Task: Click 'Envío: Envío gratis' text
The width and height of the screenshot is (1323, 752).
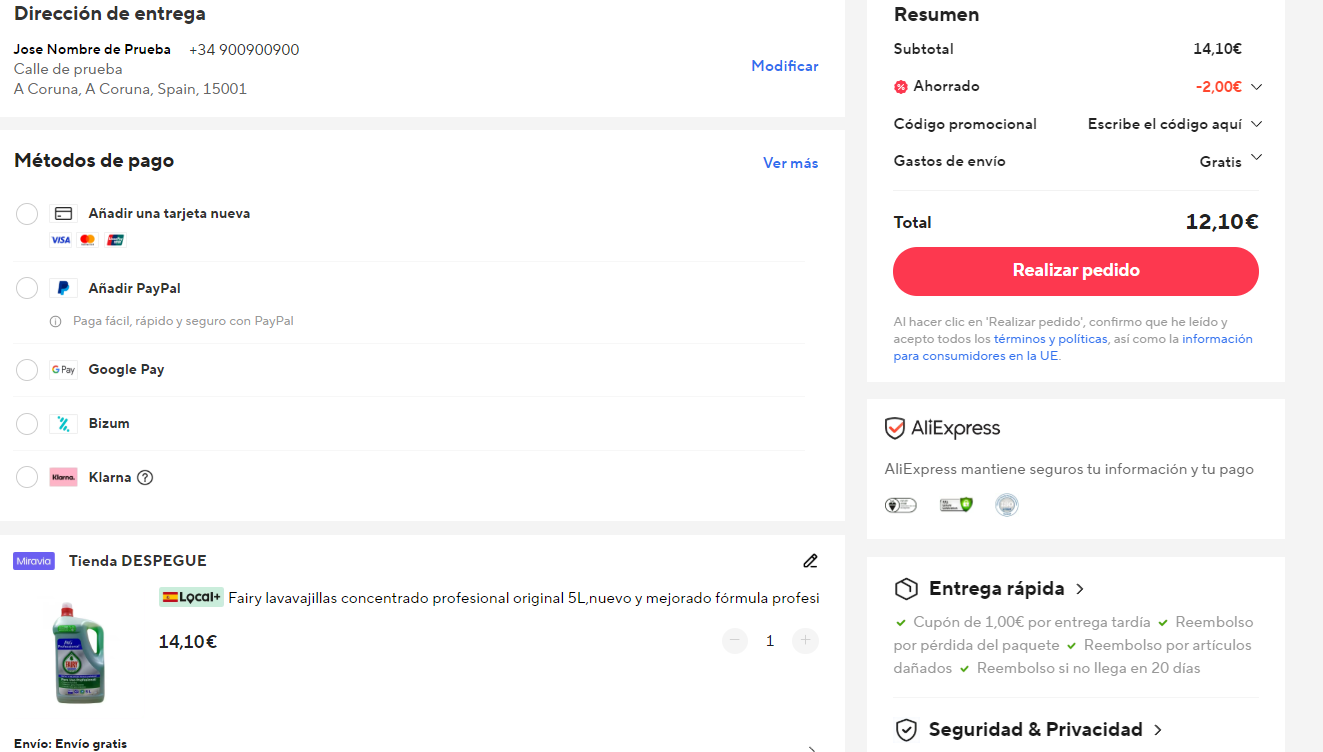Action: click(x=70, y=744)
